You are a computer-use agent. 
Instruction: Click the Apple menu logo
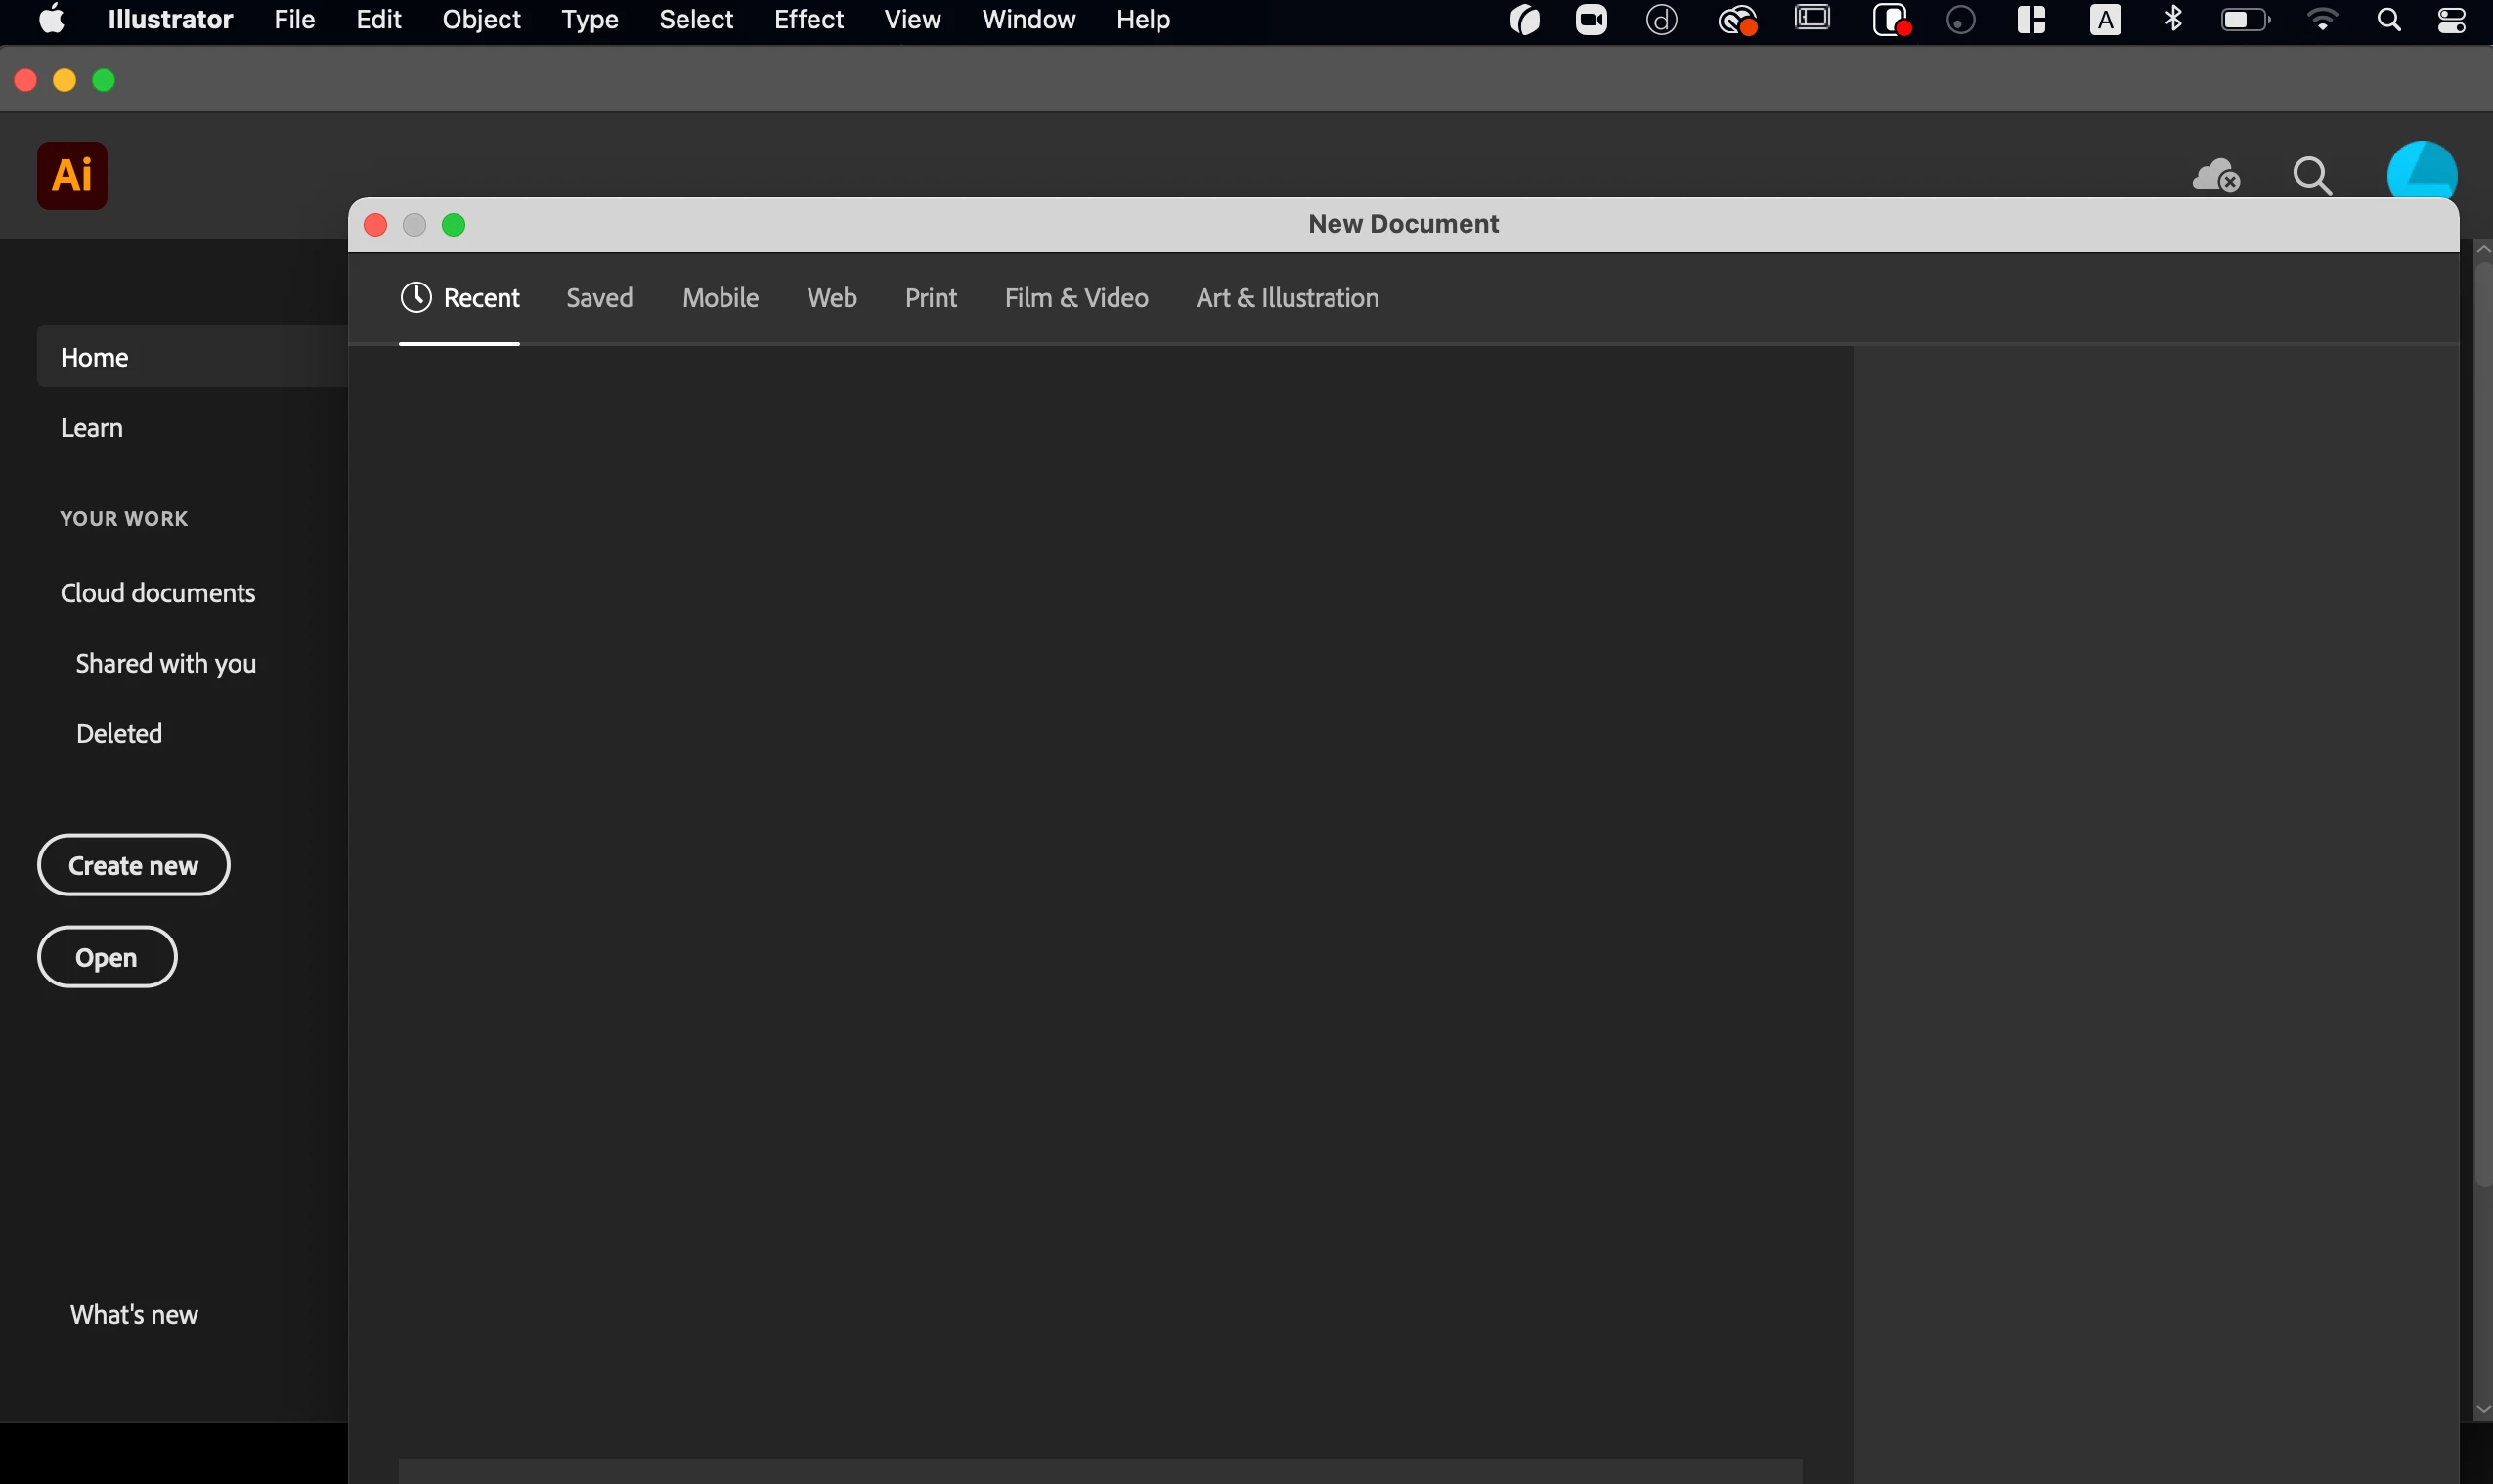click(x=52, y=20)
